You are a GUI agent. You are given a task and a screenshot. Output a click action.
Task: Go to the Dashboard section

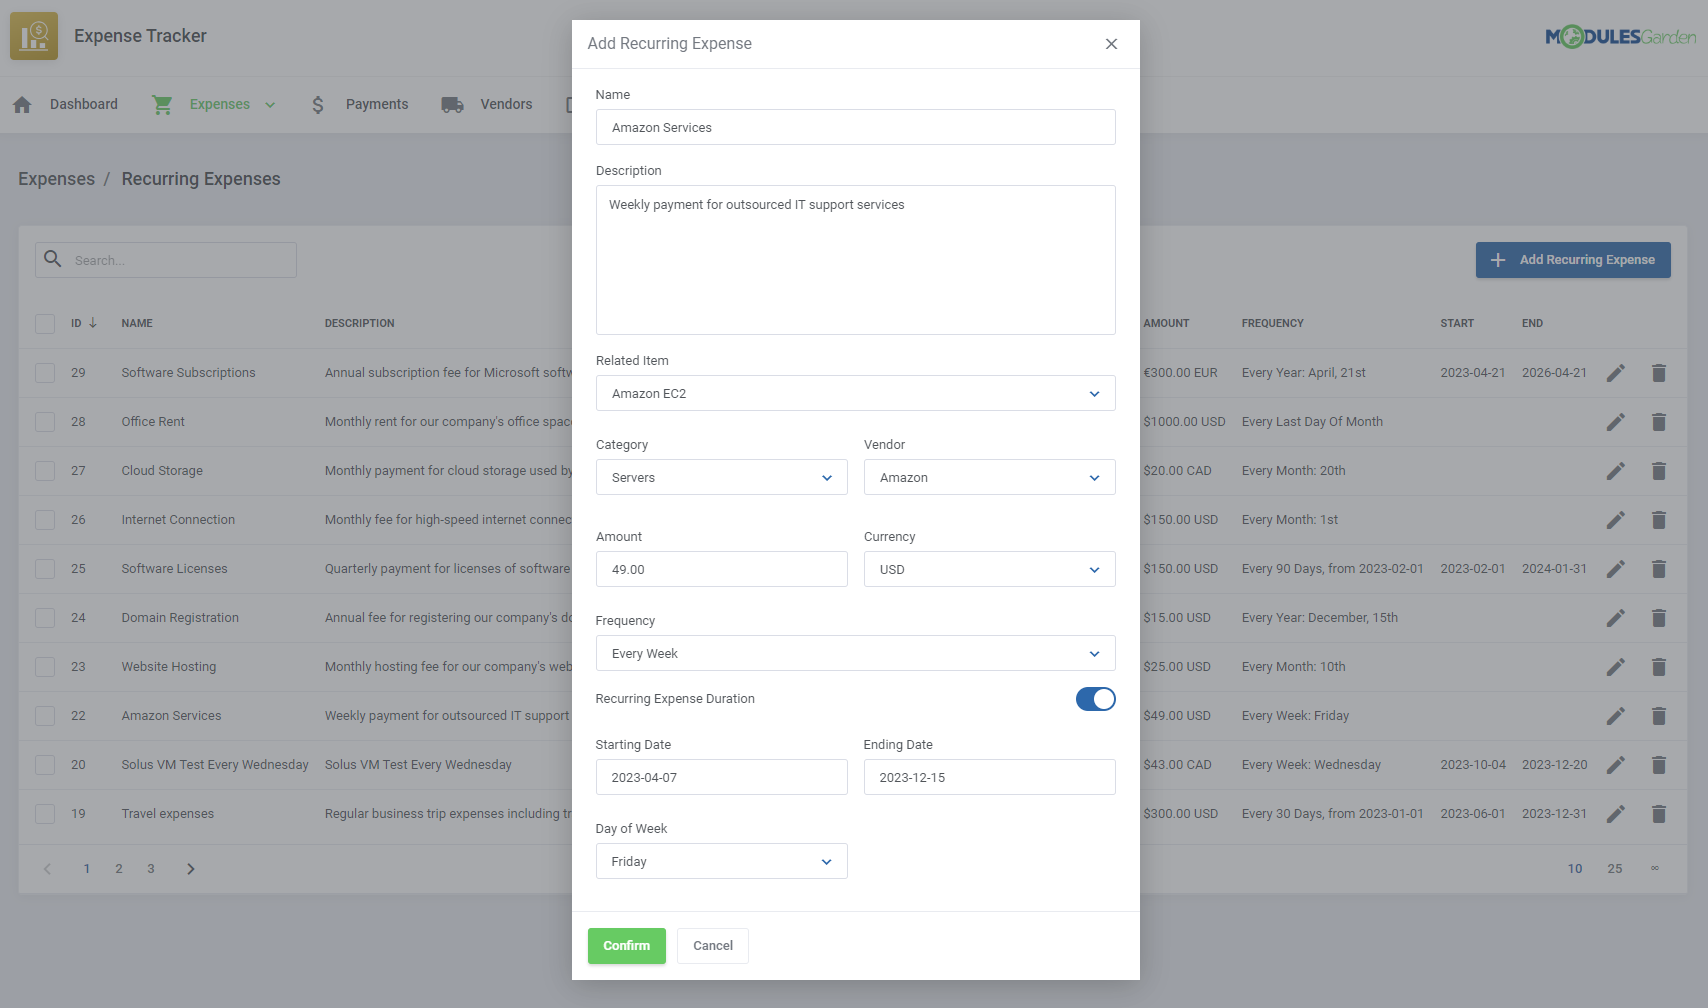[x=83, y=103]
